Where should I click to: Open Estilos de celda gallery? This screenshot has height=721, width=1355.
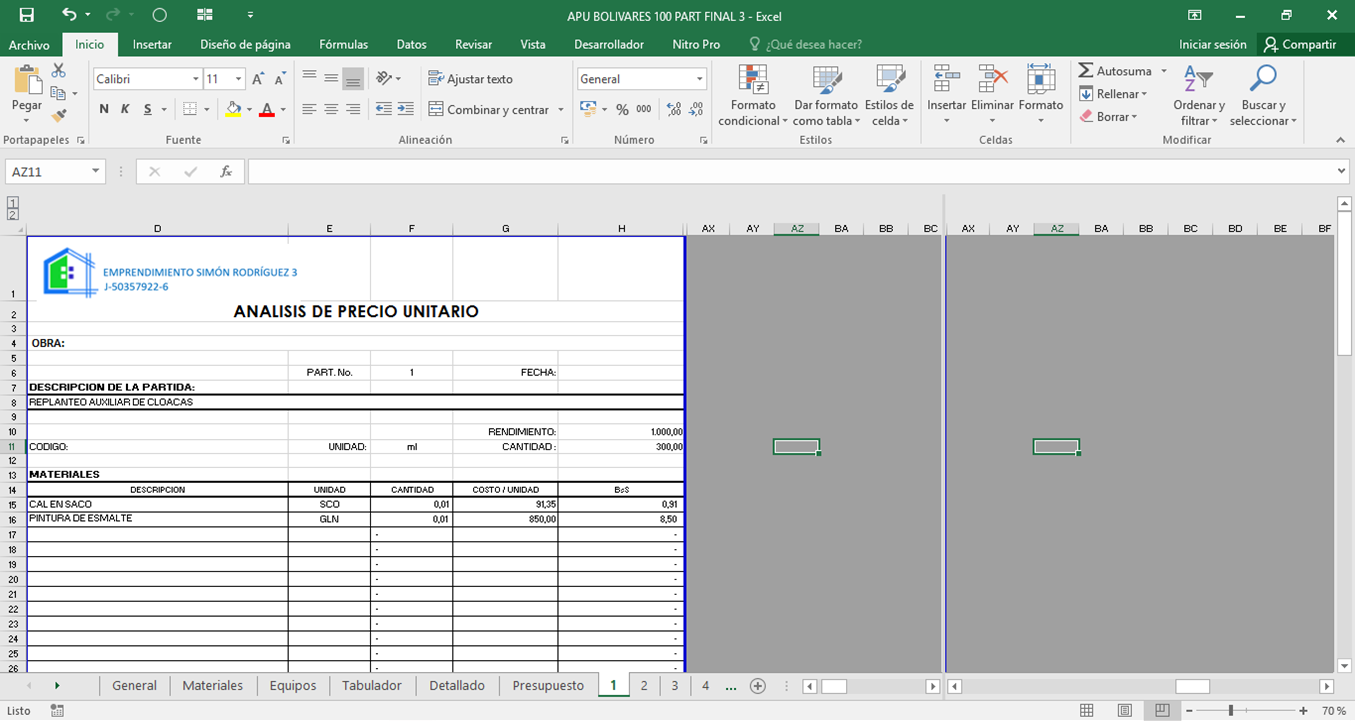[x=889, y=96]
